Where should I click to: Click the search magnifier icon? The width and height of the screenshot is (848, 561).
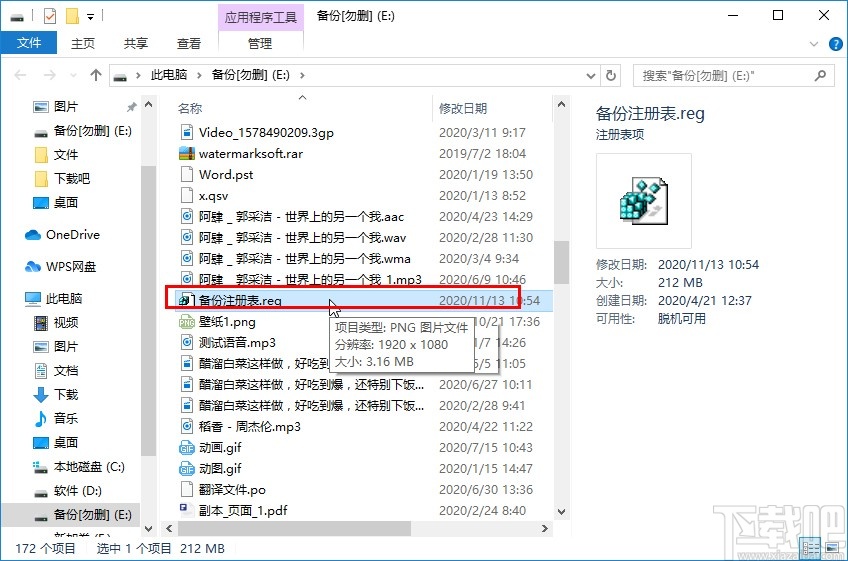(820, 75)
